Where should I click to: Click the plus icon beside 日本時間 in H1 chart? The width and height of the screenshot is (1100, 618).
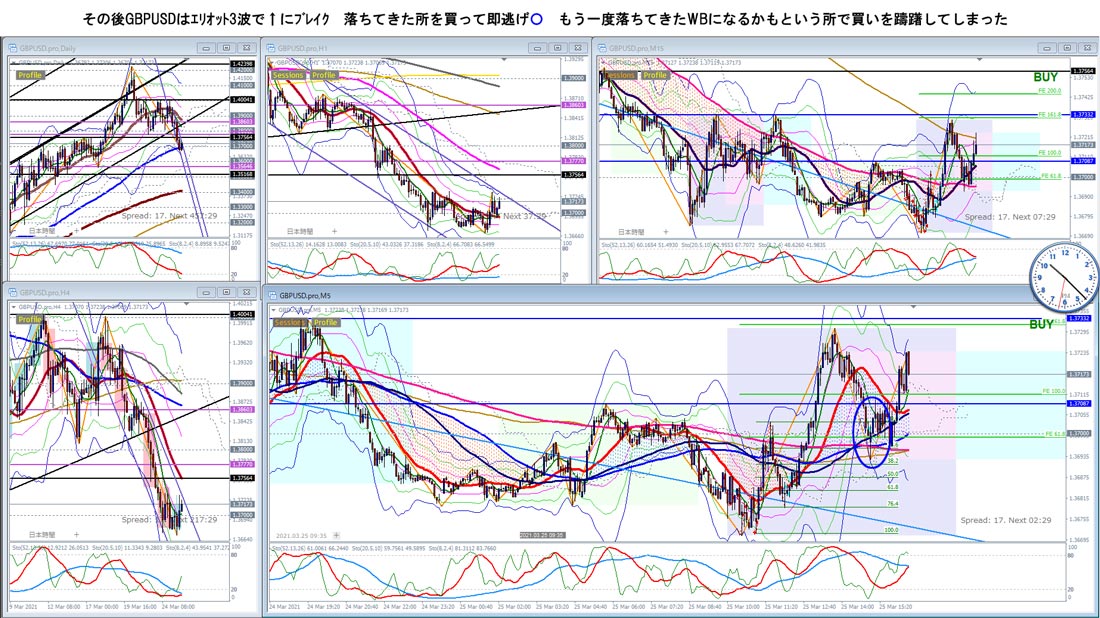click(x=335, y=231)
